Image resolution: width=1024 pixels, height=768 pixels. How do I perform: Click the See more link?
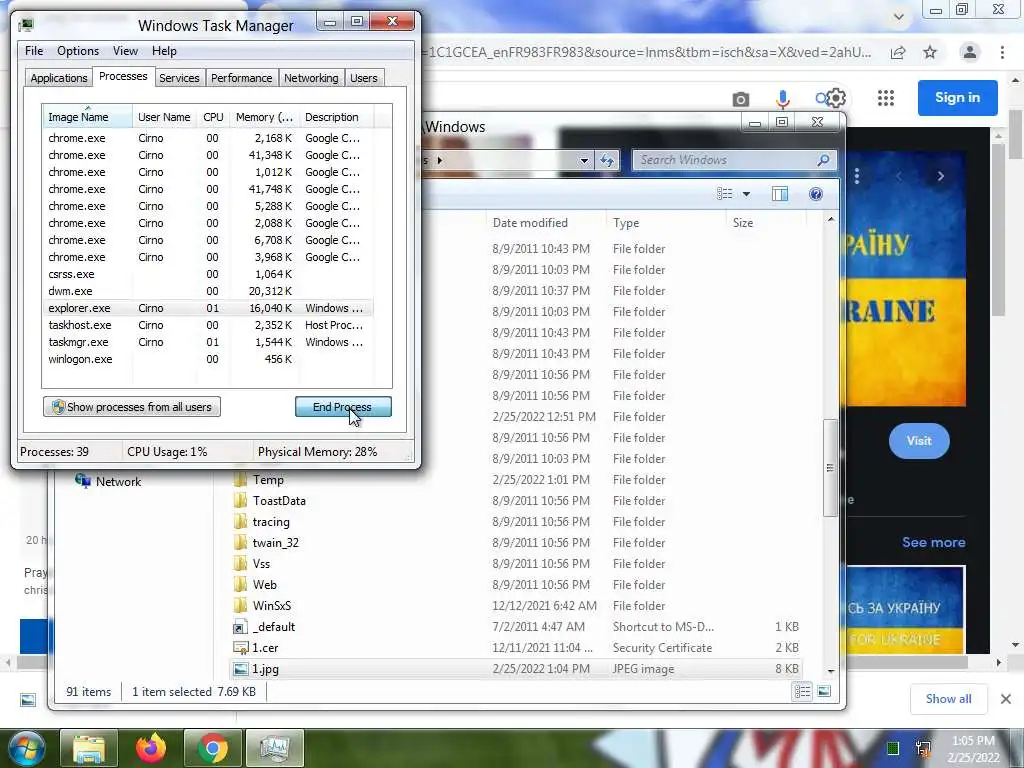[933, 542]
